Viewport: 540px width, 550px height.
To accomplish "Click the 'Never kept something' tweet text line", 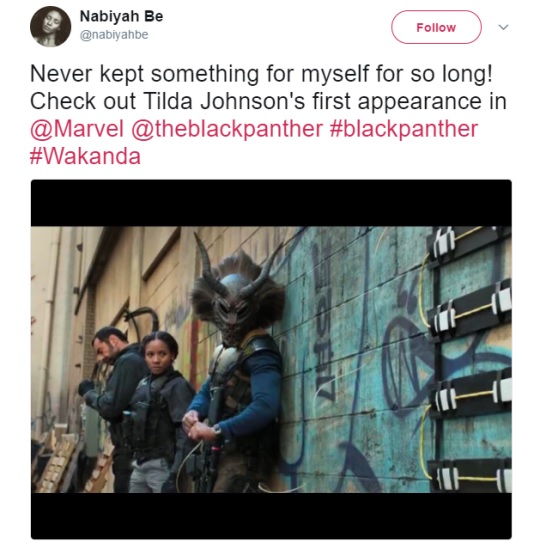I will point(261,74).
